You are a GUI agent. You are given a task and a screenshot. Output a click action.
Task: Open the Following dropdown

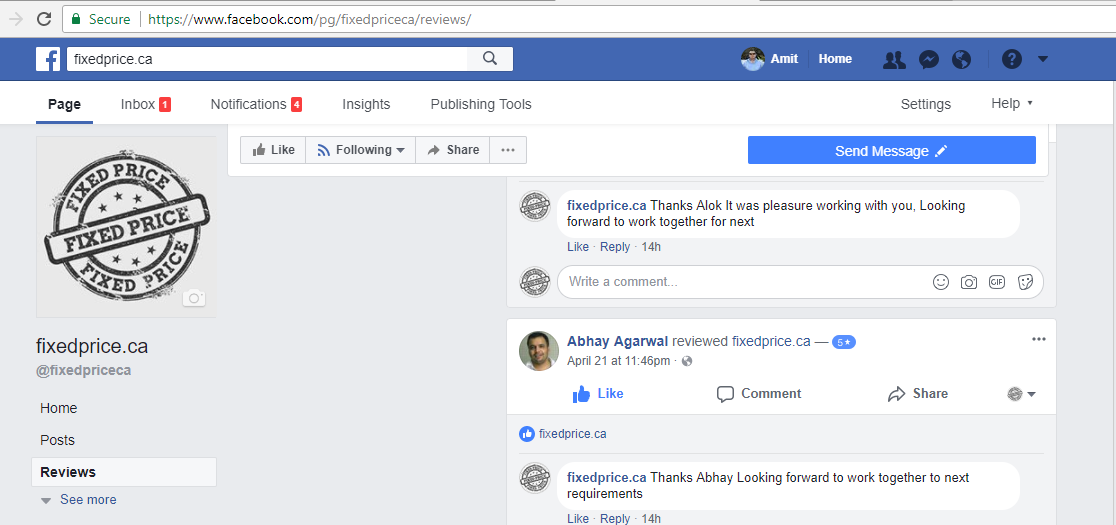(360, 150)
